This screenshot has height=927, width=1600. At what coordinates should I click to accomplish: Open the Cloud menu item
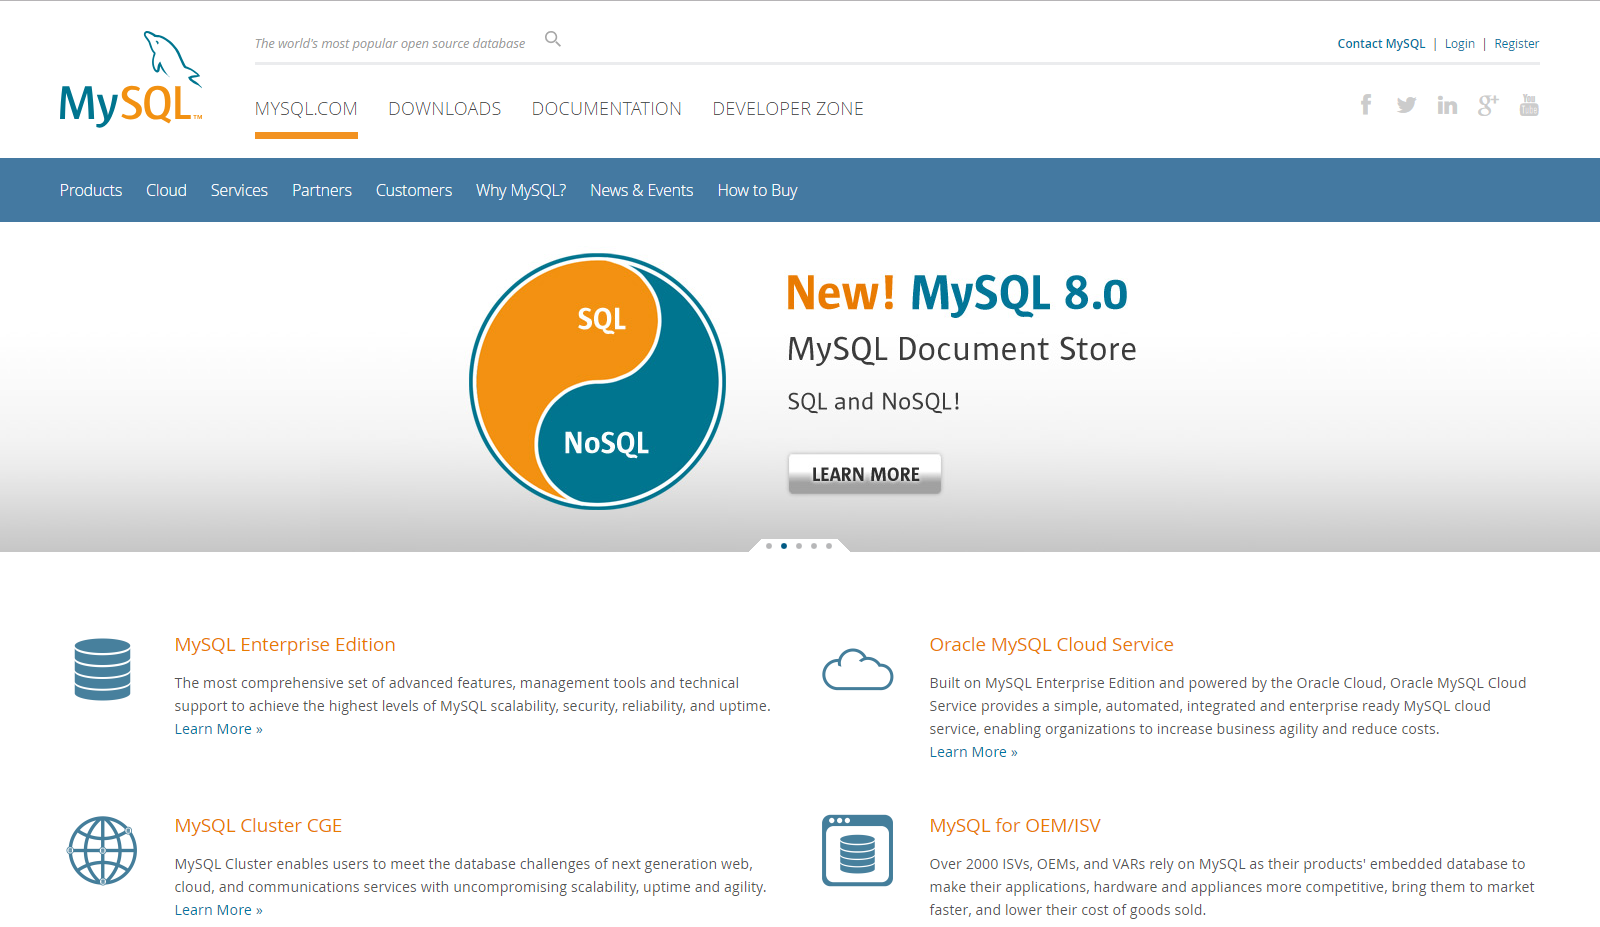(x=166, y=190)
